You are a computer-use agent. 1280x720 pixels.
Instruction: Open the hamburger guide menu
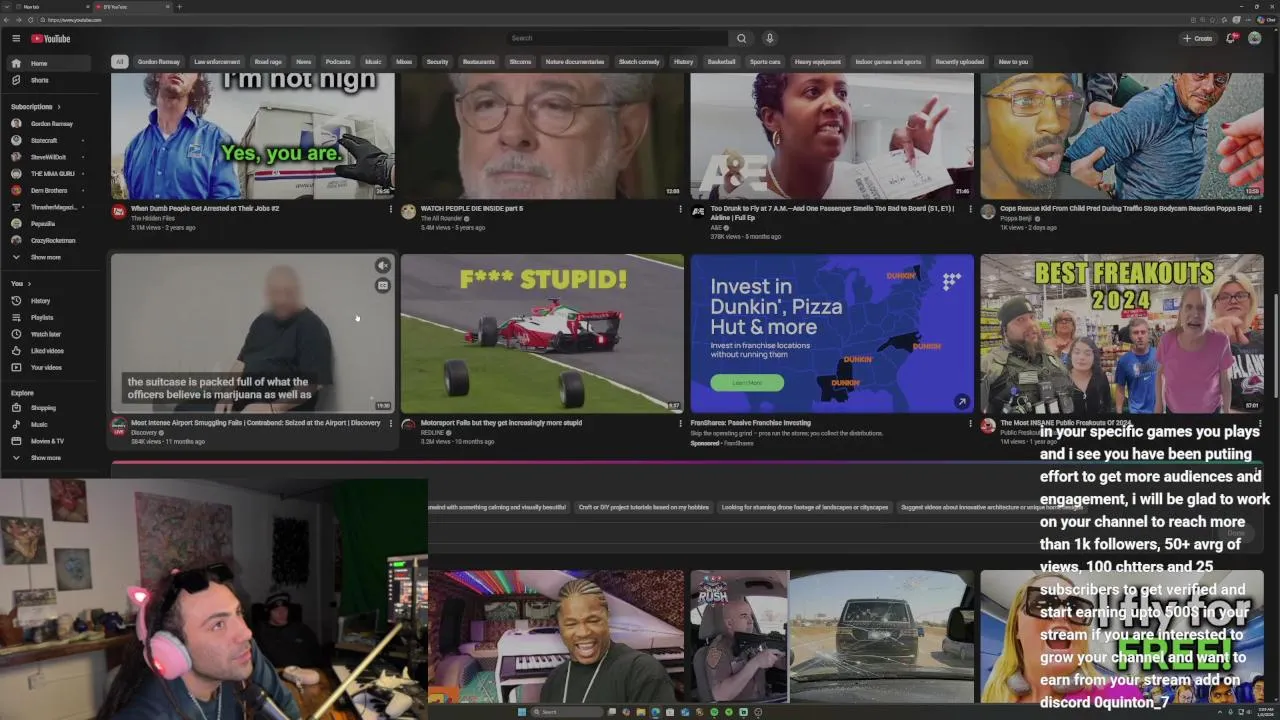coord(16,38)
